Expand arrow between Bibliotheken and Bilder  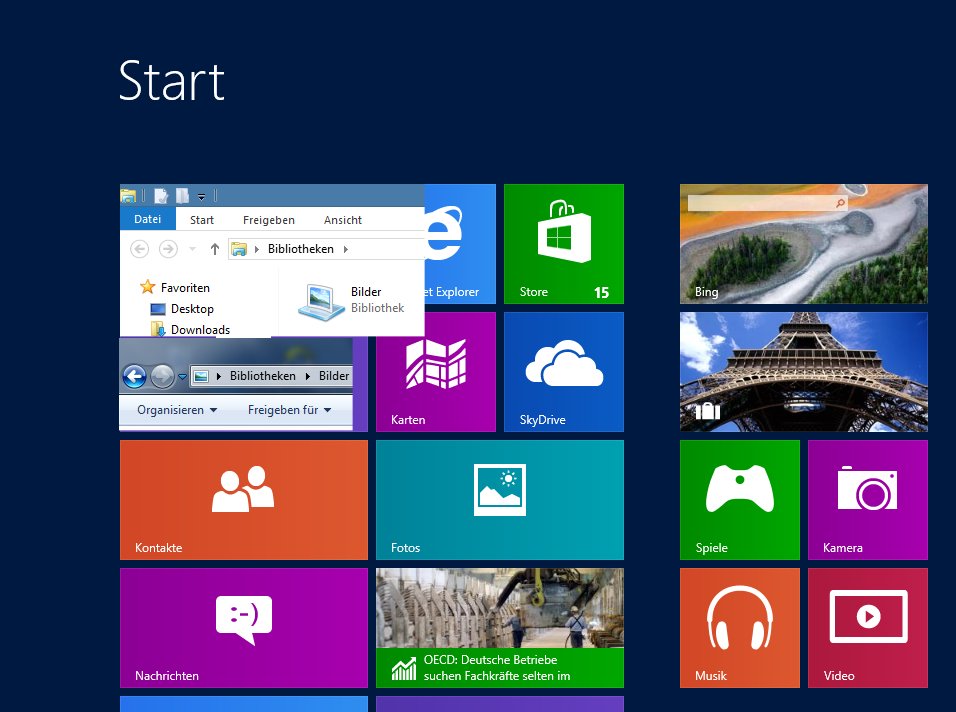click(x=307, y=376)
